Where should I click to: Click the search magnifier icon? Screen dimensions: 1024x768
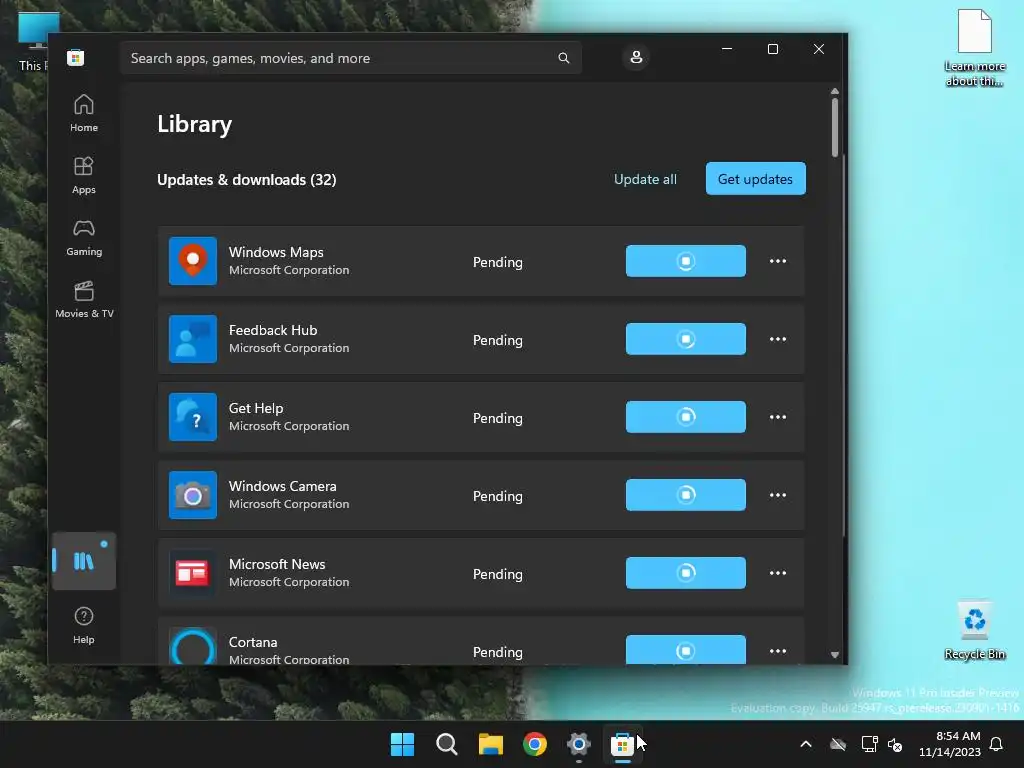click(x=564, y=58)
